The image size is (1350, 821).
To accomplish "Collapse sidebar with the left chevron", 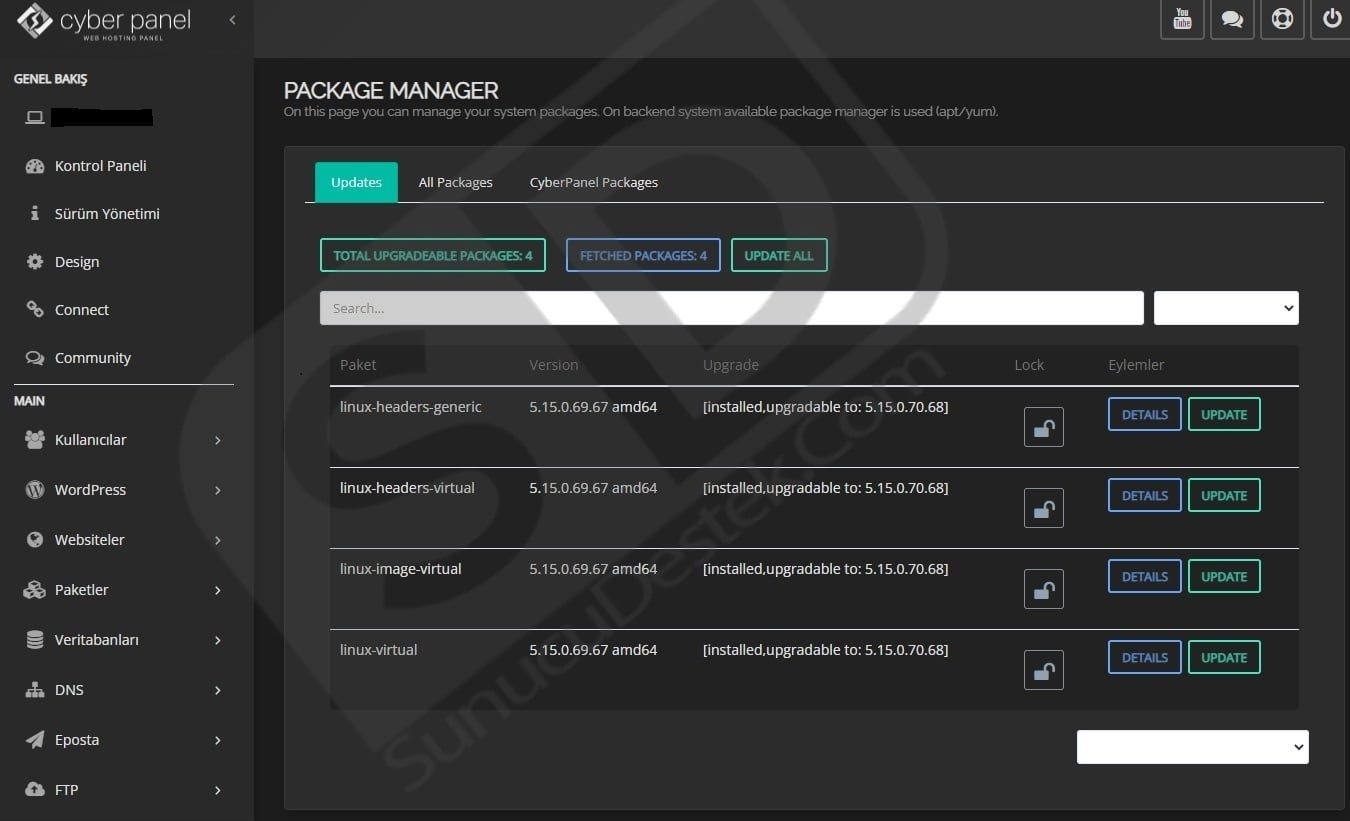I will [232, 20].
